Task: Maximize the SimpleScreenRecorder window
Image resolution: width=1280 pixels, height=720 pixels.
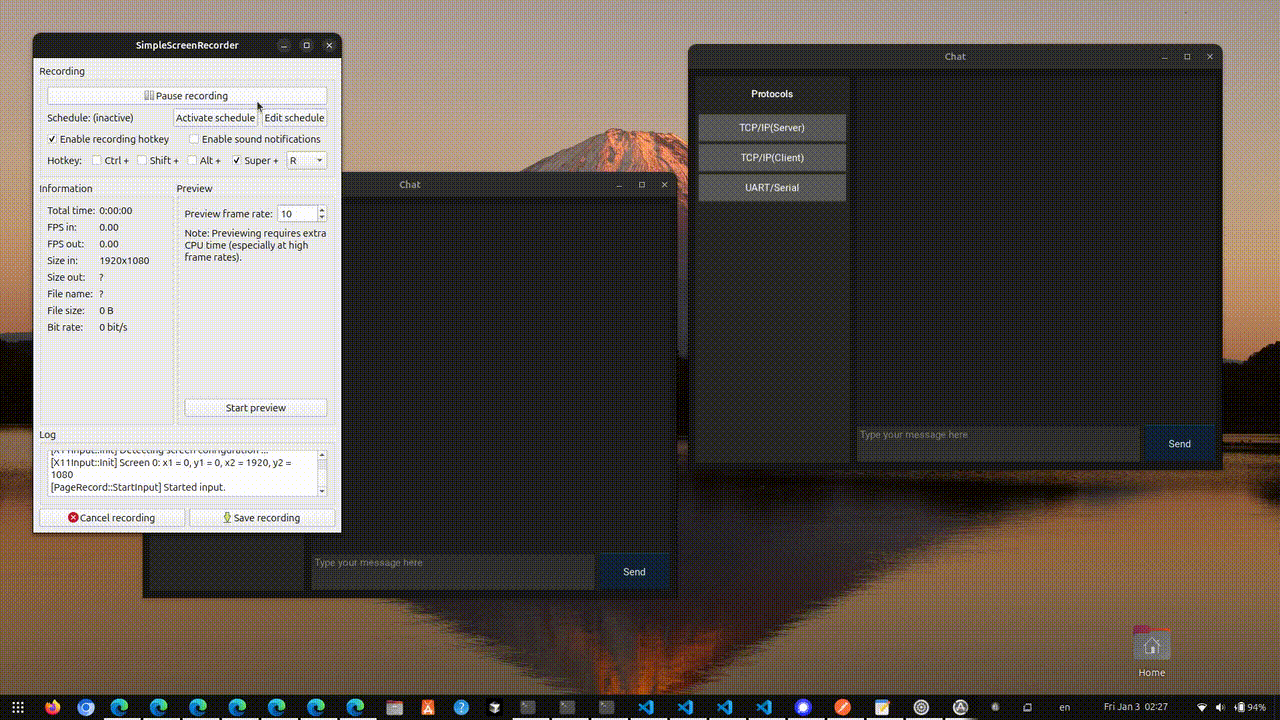Action: [306, 45]
